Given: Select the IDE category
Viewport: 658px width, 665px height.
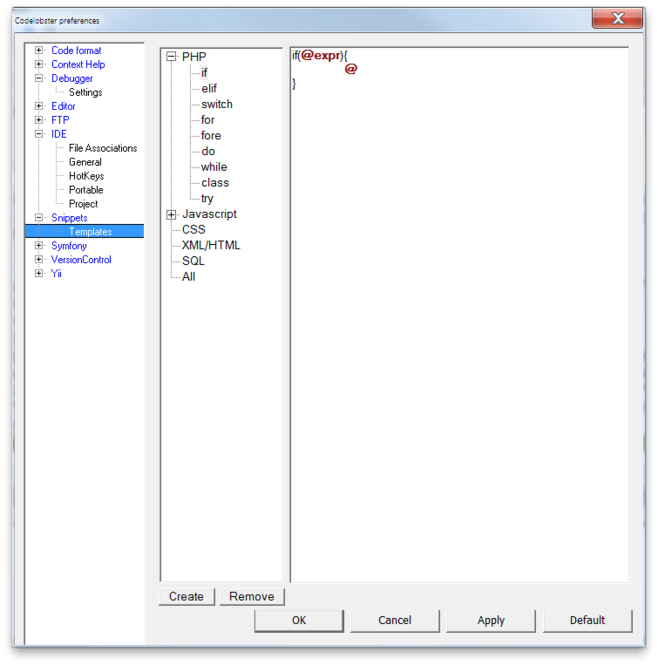Looking at the screenshot, I should coord(59,134).
